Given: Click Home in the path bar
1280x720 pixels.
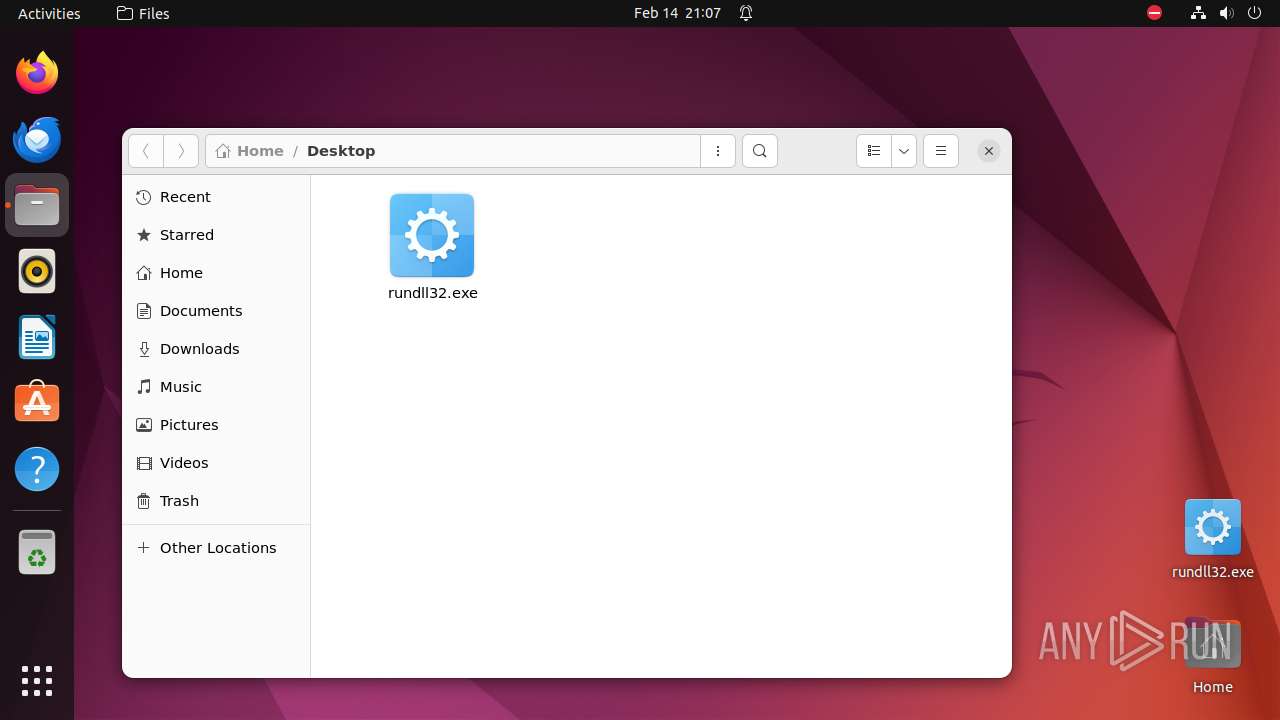Looking at the screenshot, I should pyautogui.click(x=250, y=151).
